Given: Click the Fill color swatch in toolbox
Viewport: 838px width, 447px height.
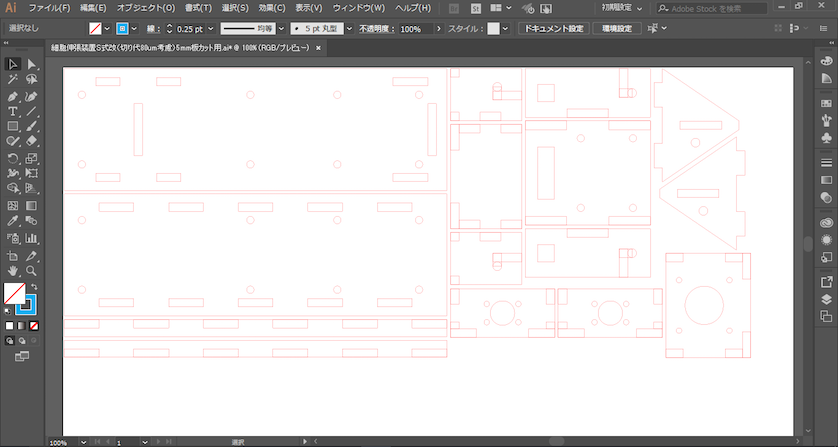Looking at the screenshot, I should [x=15, y=294].
